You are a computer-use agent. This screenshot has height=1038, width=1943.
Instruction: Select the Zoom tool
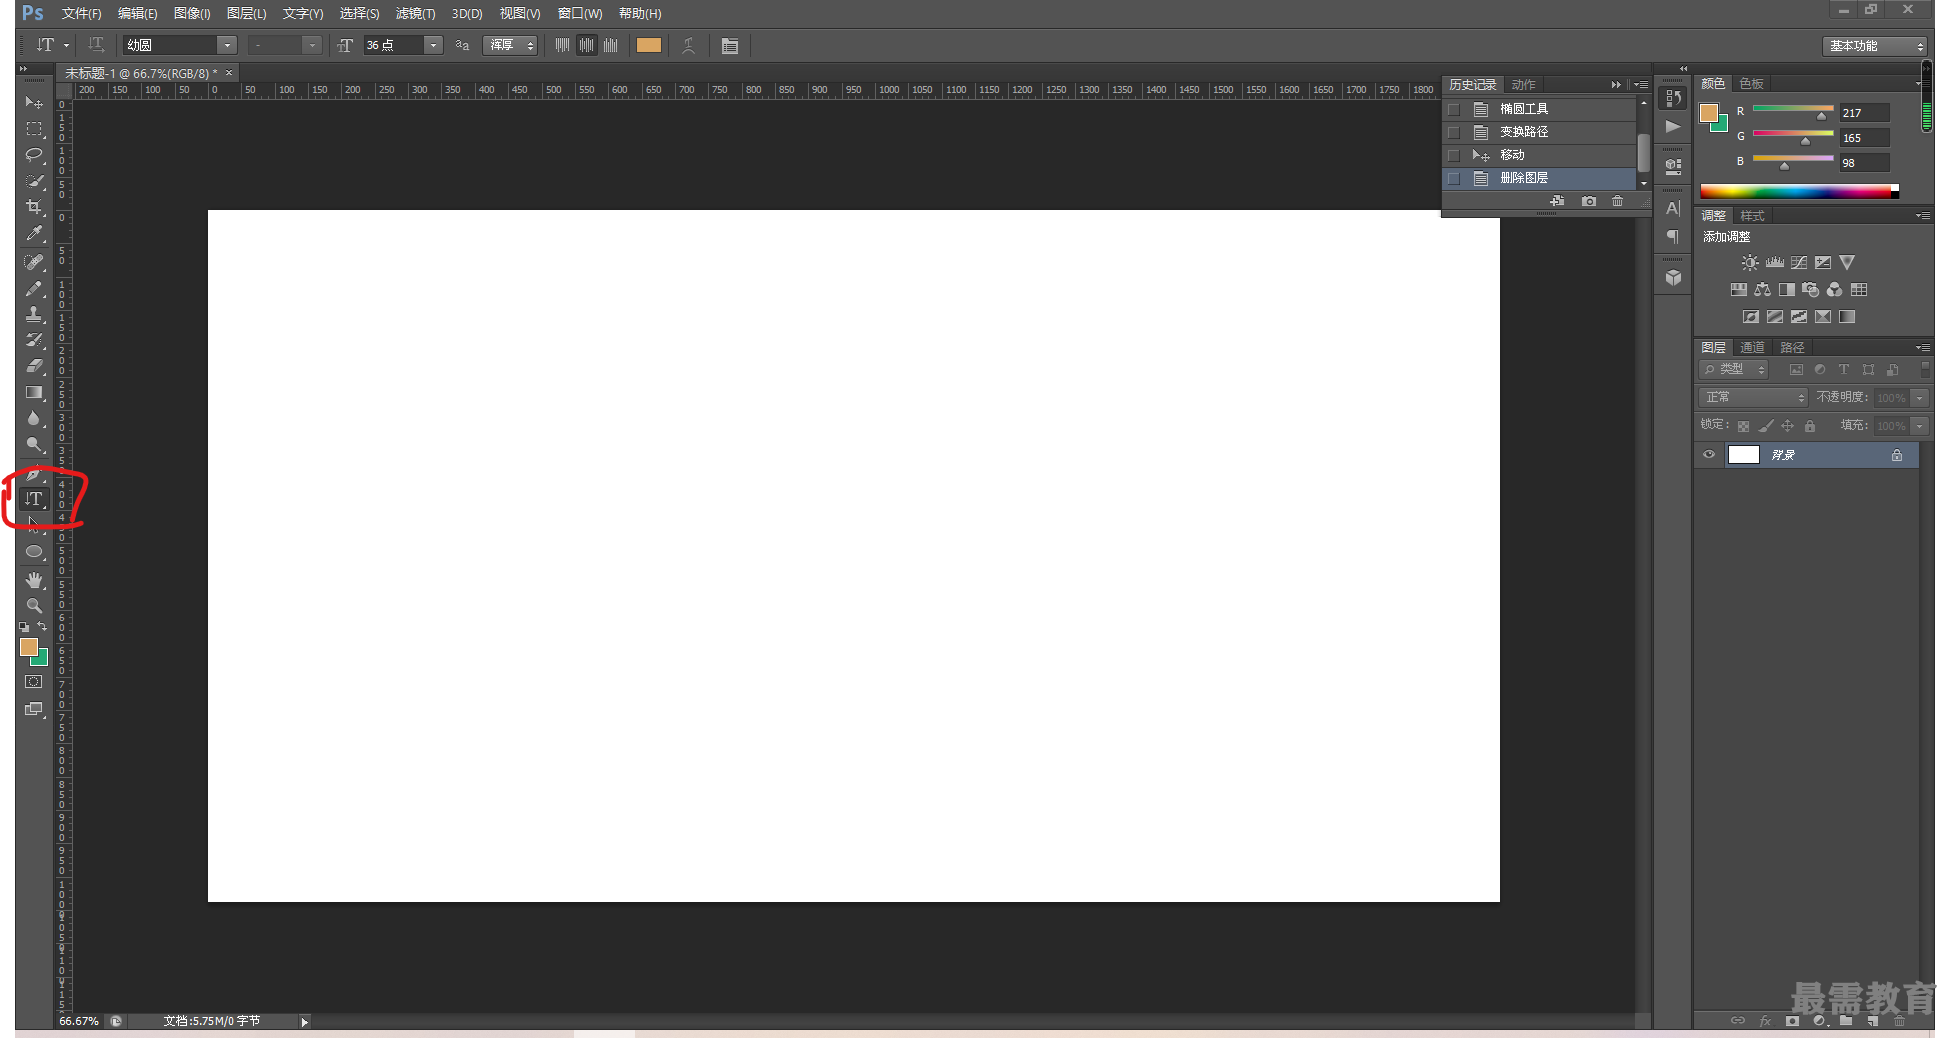pos(34,606)
